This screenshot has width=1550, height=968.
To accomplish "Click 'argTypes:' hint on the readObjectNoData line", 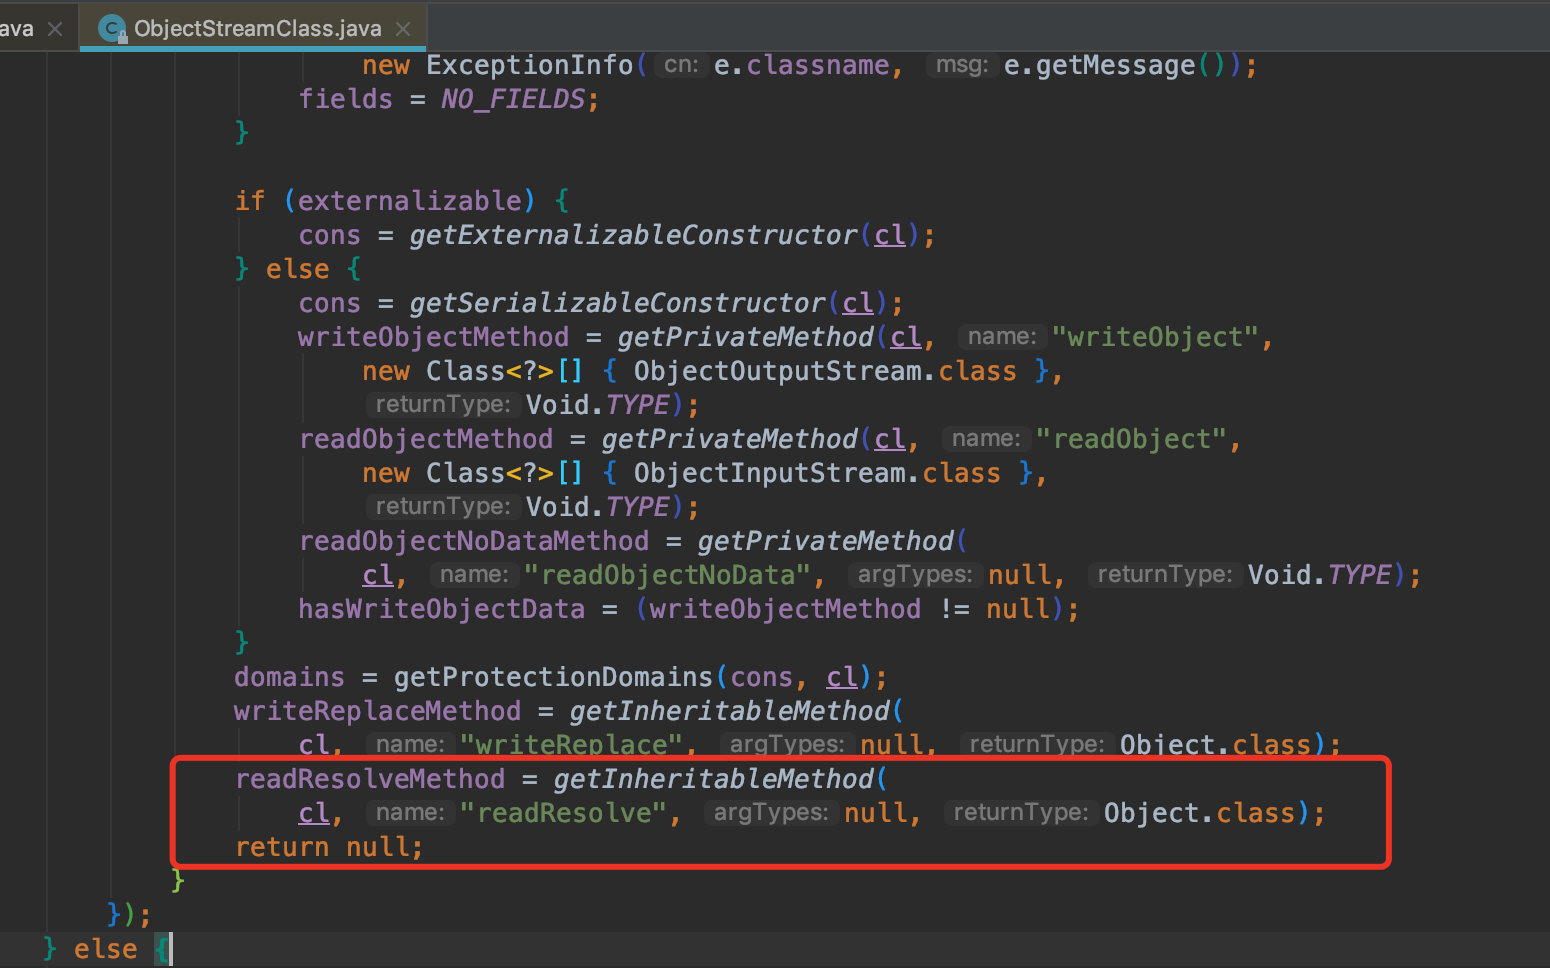I will point(914,575).
